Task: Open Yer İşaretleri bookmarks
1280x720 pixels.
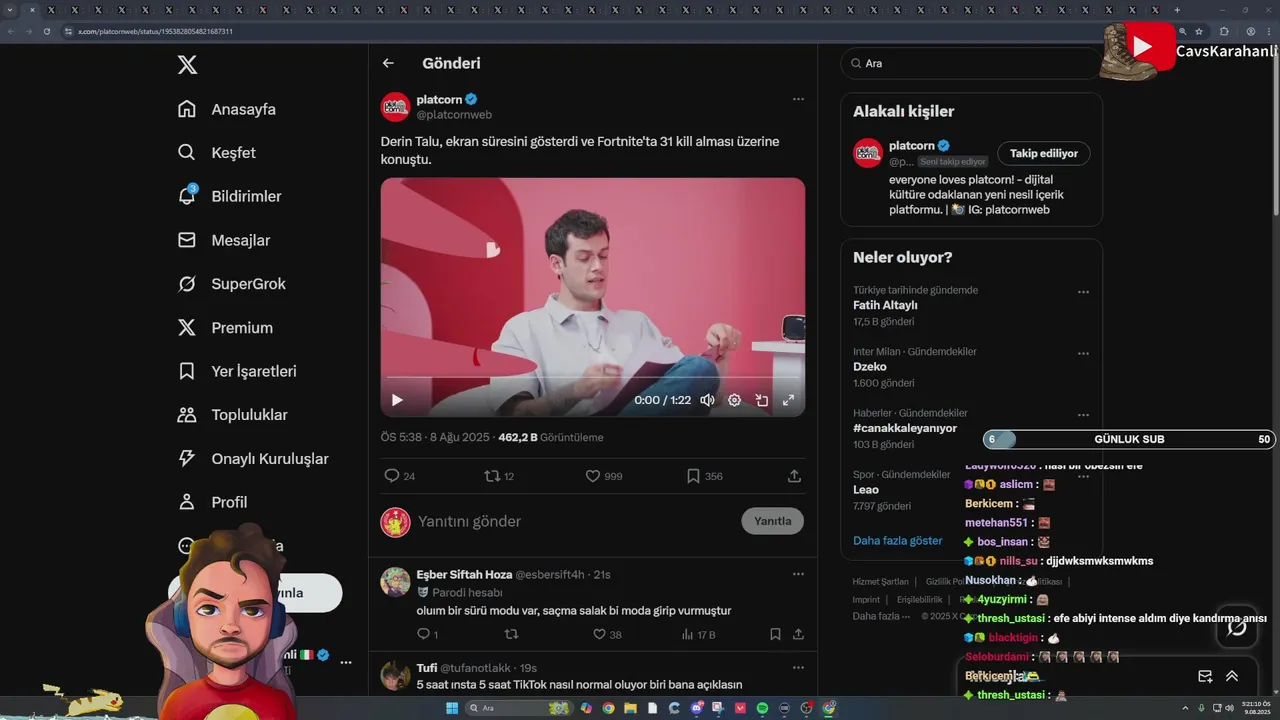Action: pos(237,371)
